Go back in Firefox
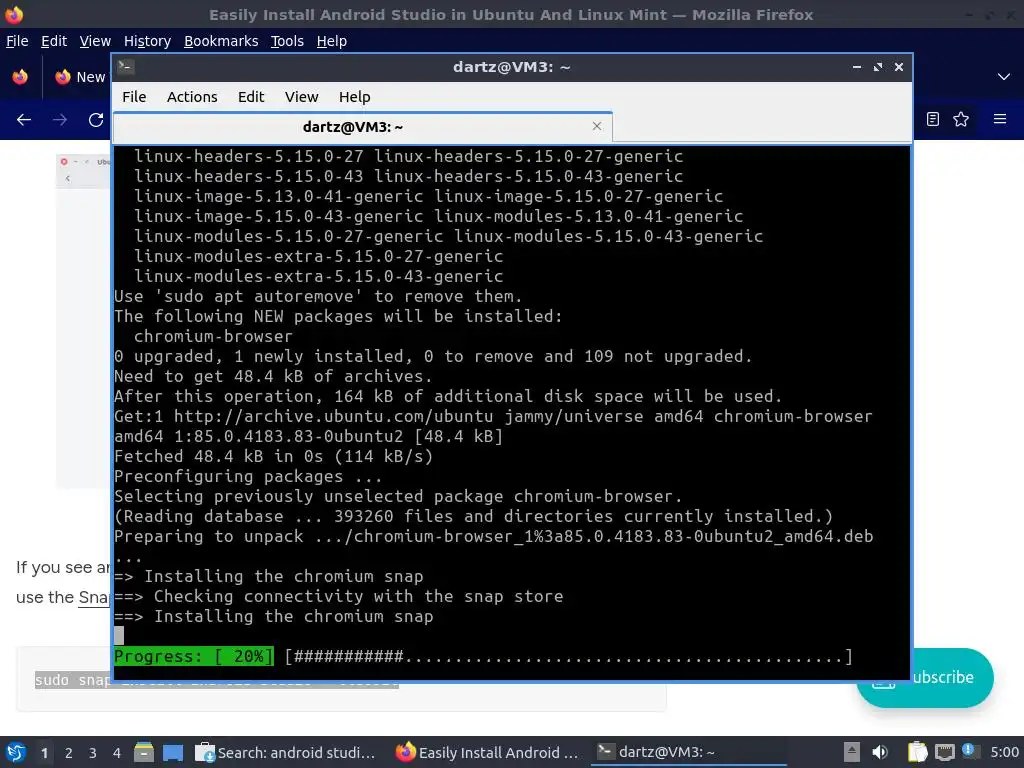The height and width of the screenshot is (768, 1024). (x=24, y=120)
